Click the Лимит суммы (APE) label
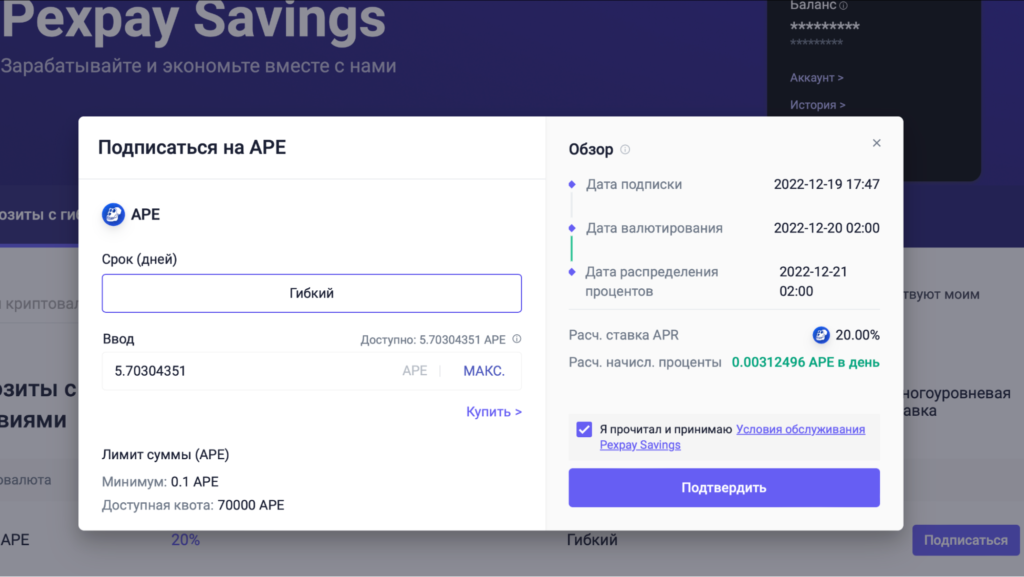 pos(165,454)
